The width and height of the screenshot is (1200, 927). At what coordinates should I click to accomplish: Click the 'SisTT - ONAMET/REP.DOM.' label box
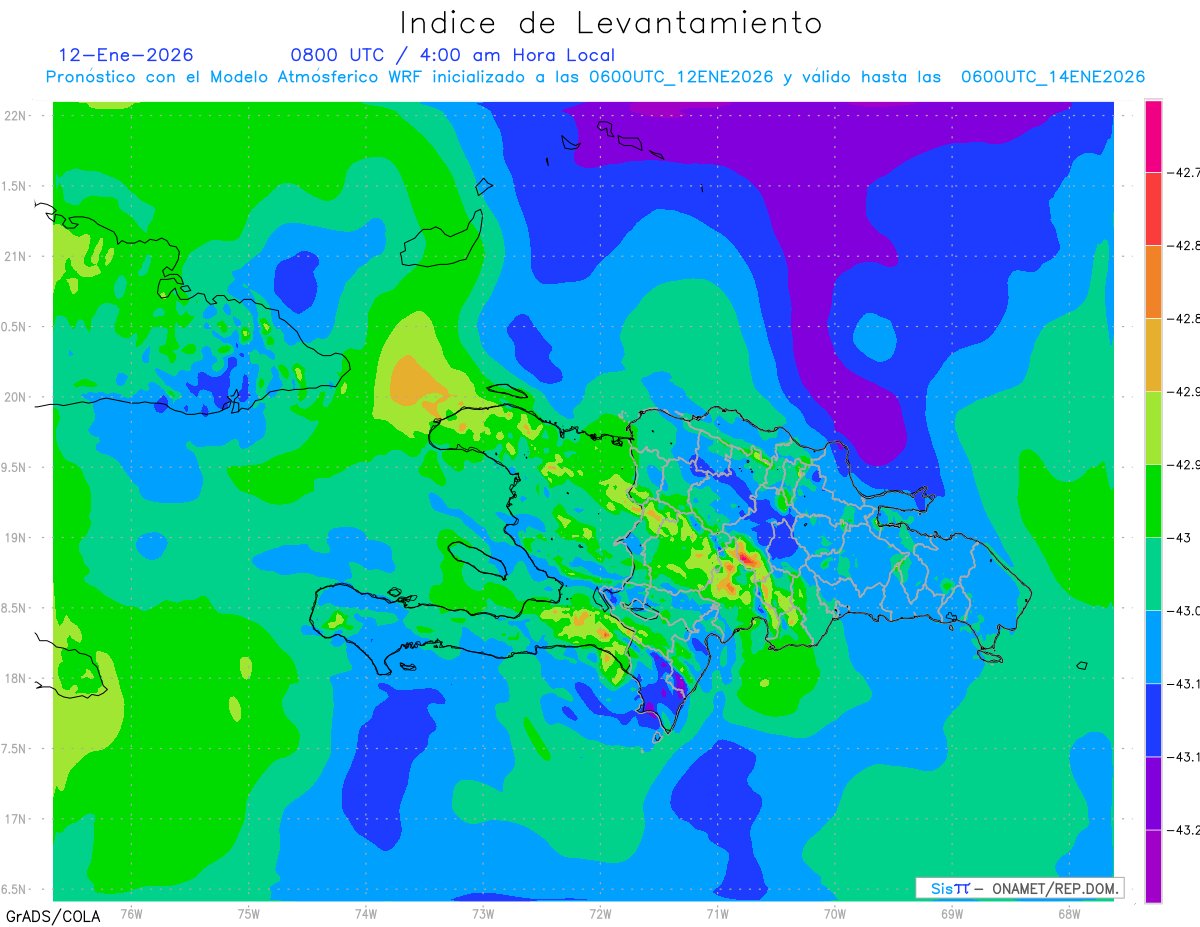pyautogui.click(x=1019, y=888)
